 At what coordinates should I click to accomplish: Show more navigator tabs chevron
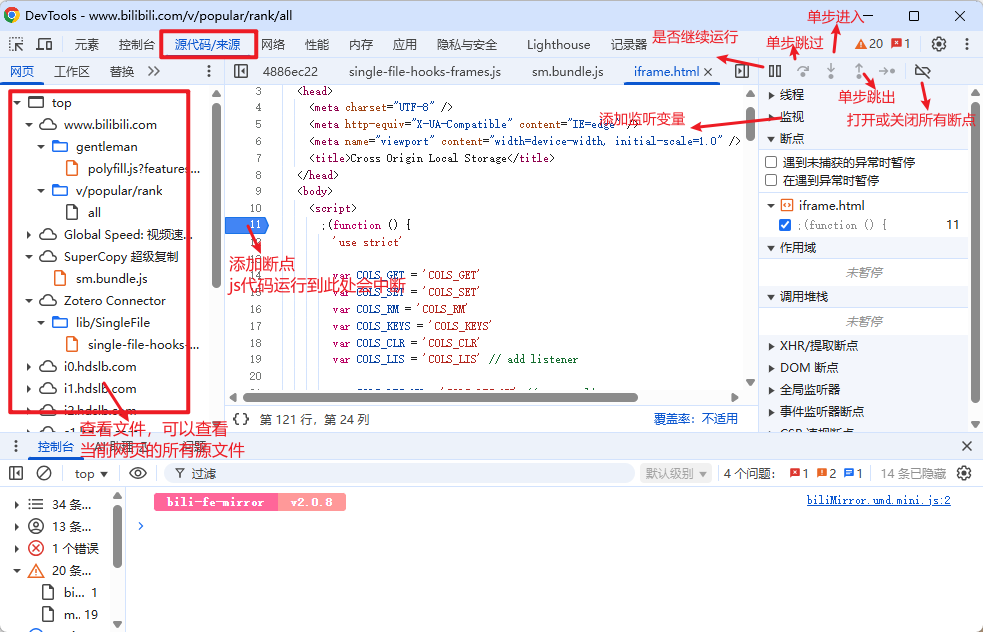(x=154, y=71)
